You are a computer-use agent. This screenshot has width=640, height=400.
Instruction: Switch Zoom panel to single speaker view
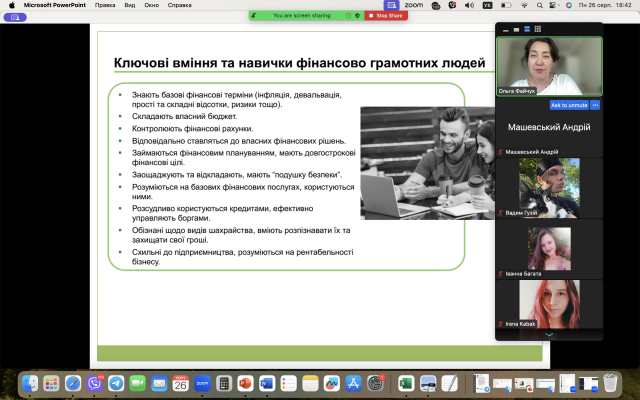(516, 29)
